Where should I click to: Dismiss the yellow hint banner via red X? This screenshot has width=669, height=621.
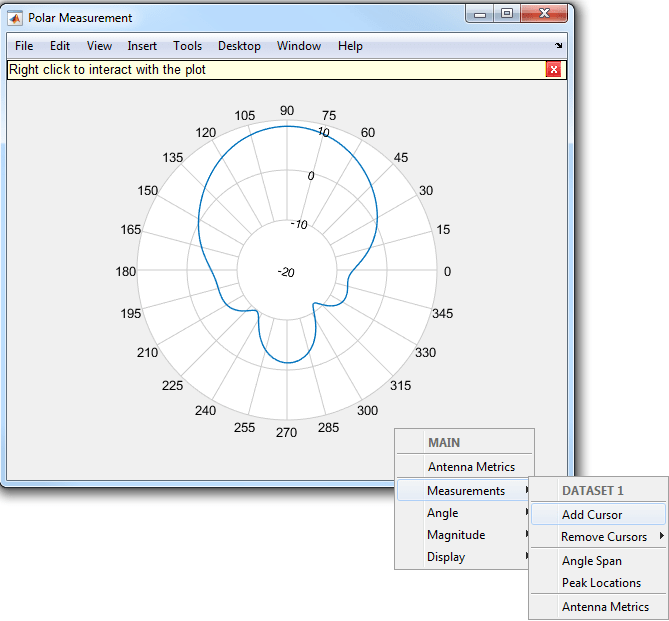click(553, 70)
